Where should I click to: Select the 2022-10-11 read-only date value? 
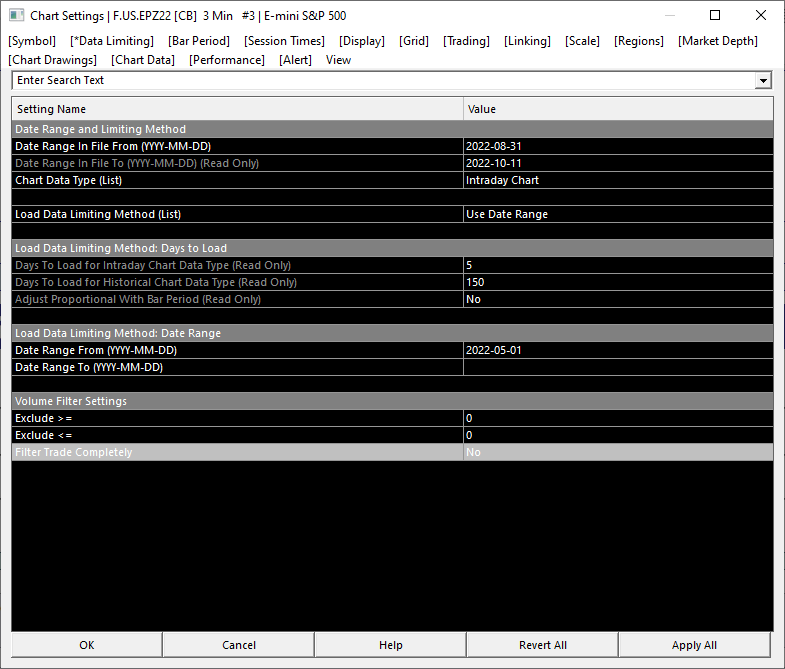pos(618,163)
